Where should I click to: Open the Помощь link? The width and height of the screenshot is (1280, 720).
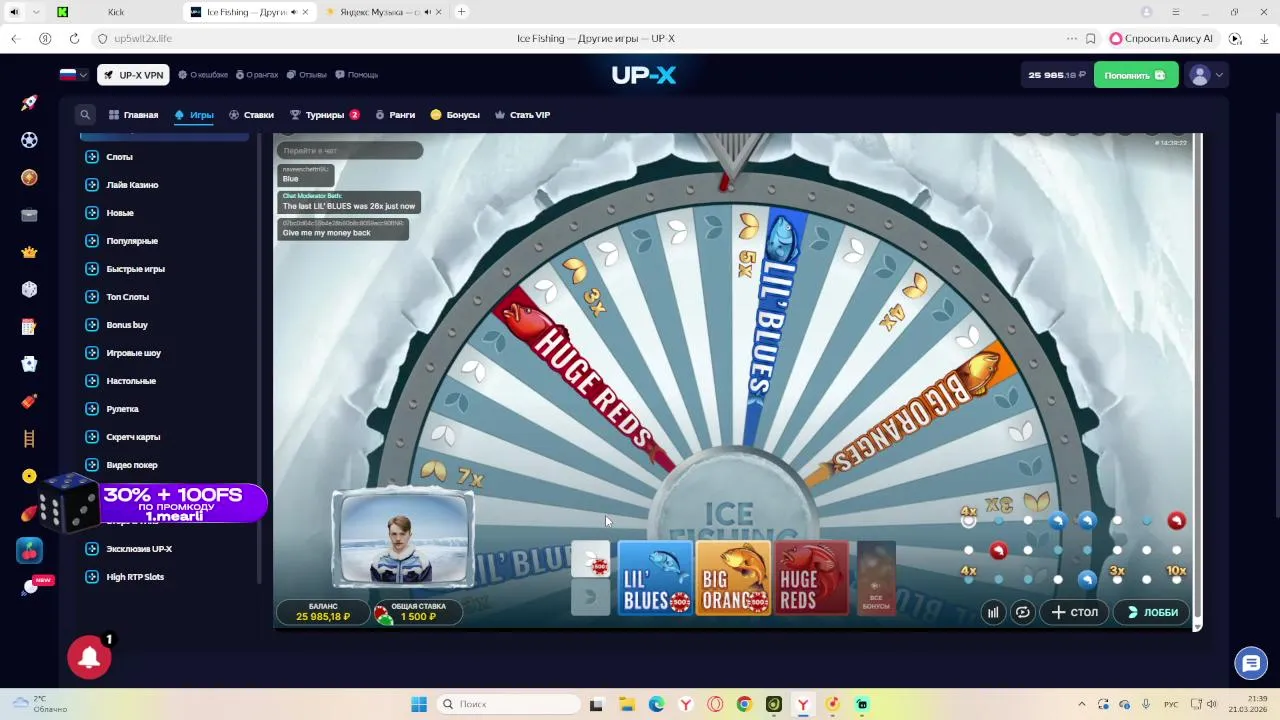[x=356, y=75]
